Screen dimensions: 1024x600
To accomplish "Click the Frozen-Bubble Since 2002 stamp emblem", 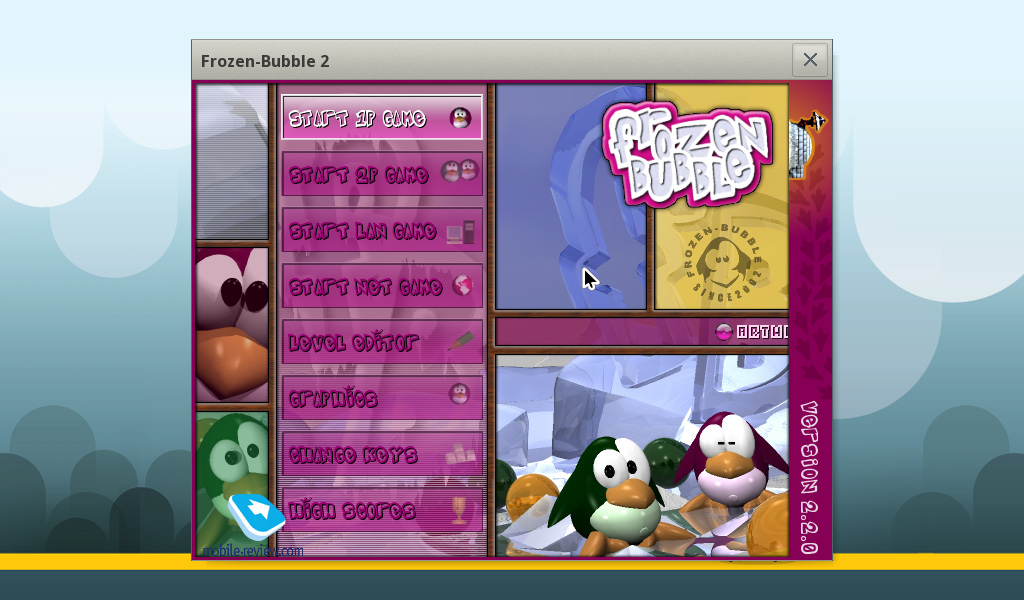I will [723, 263].
